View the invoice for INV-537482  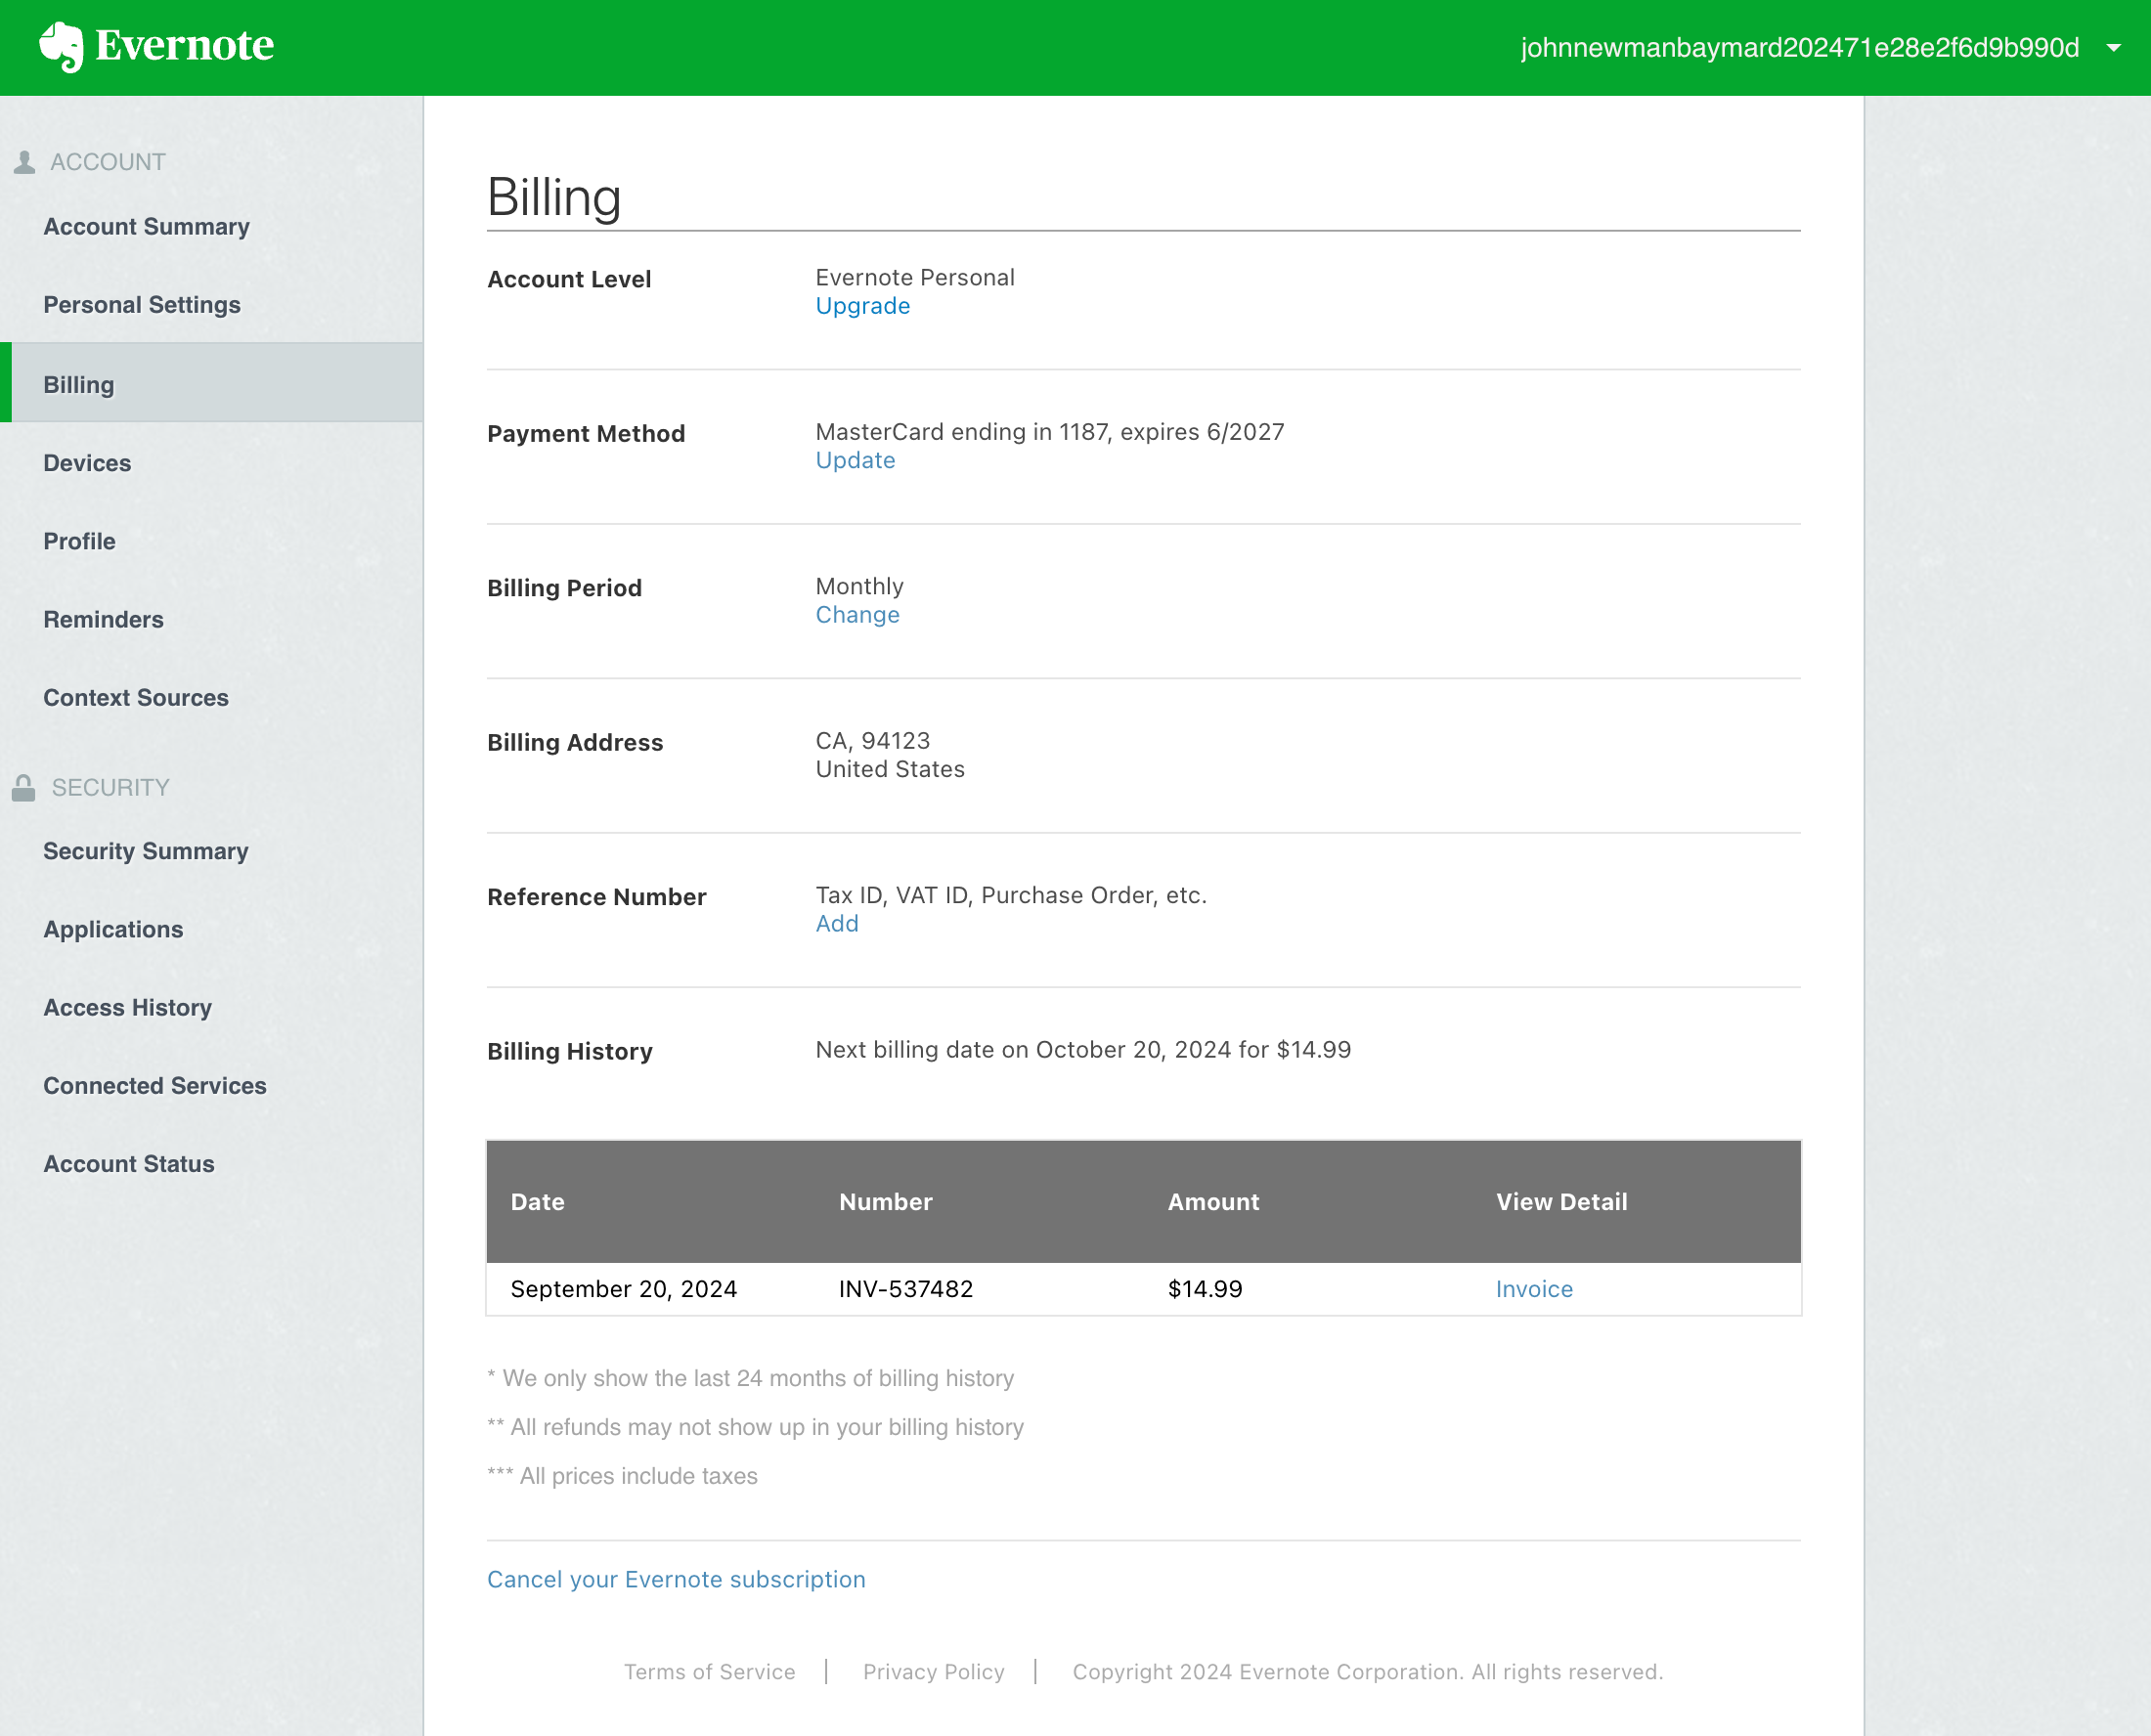pyautogui.click(x=1533, y=1289)
